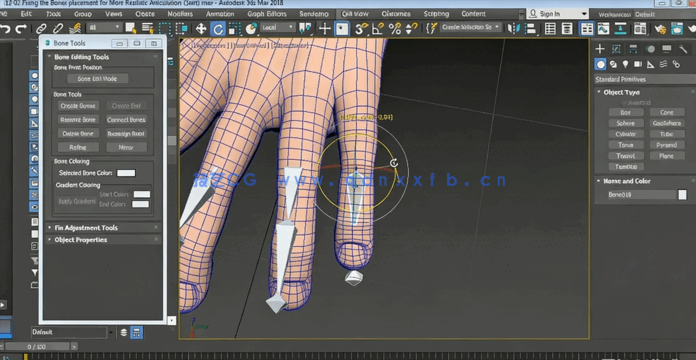Select the Systems category icon
Viewport: 696px width, 360px height.
click(x=676, y=64)
